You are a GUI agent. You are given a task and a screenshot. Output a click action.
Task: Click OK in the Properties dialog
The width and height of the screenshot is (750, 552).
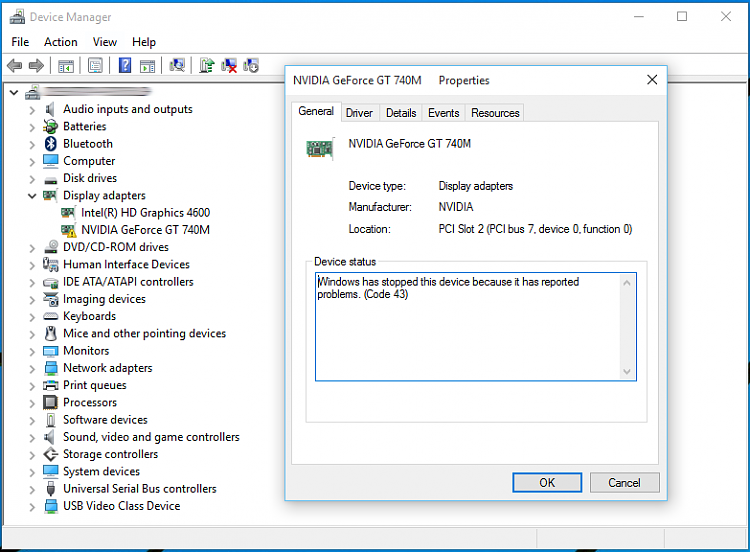click(x=547, y=483)
